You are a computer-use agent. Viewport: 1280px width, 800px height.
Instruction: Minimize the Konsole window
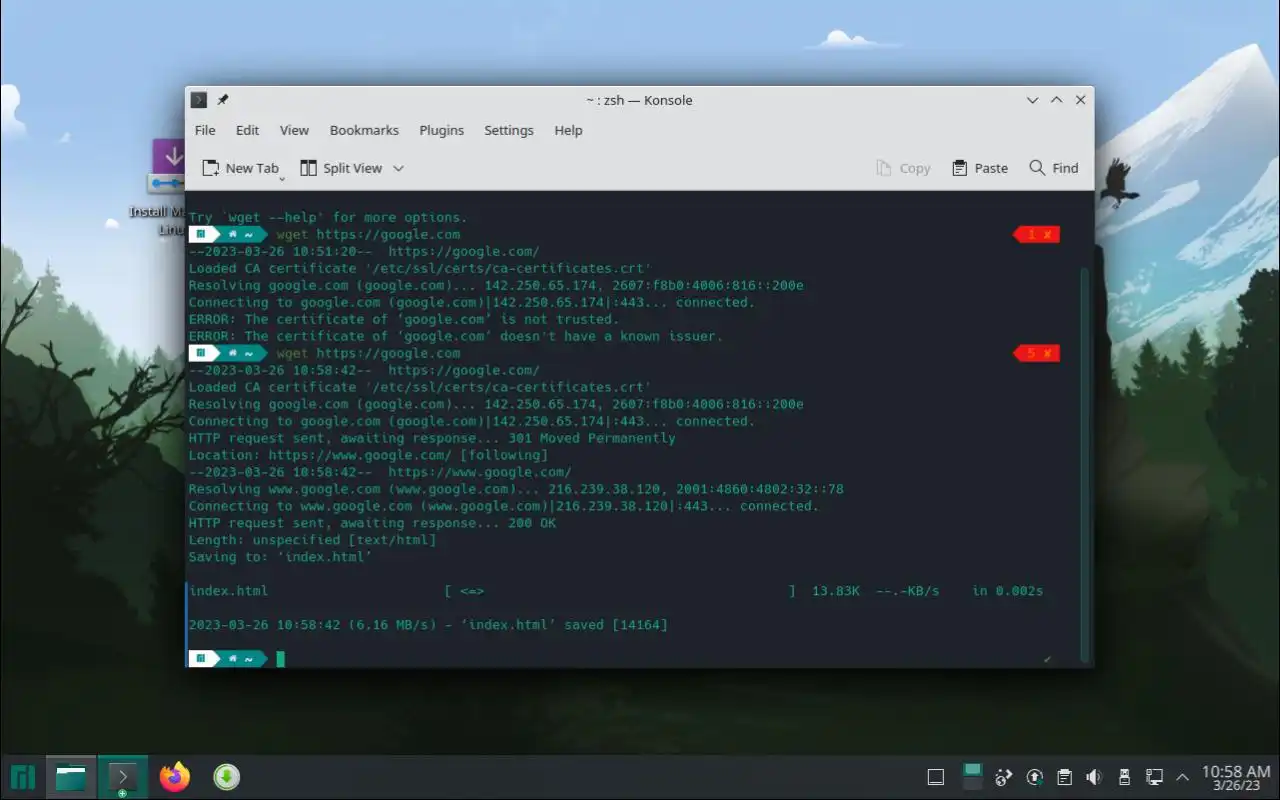1033,100
